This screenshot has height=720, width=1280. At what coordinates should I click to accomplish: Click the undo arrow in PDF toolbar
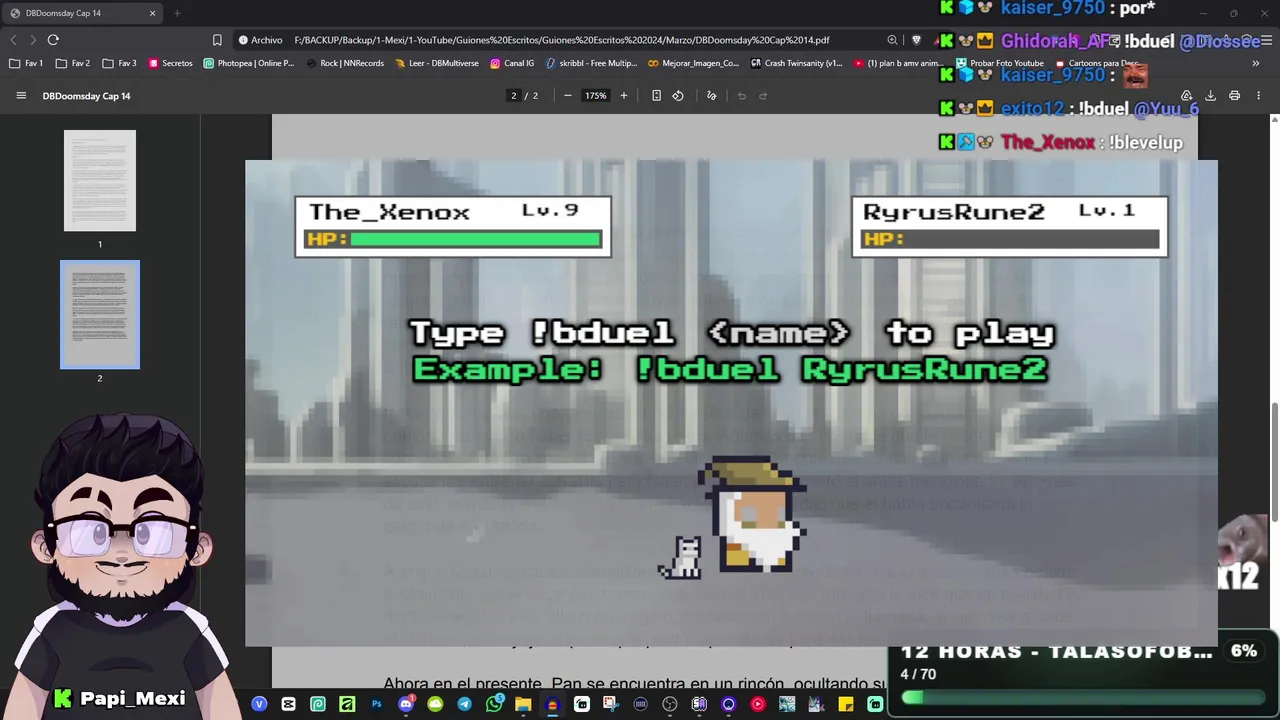(741, 96)
